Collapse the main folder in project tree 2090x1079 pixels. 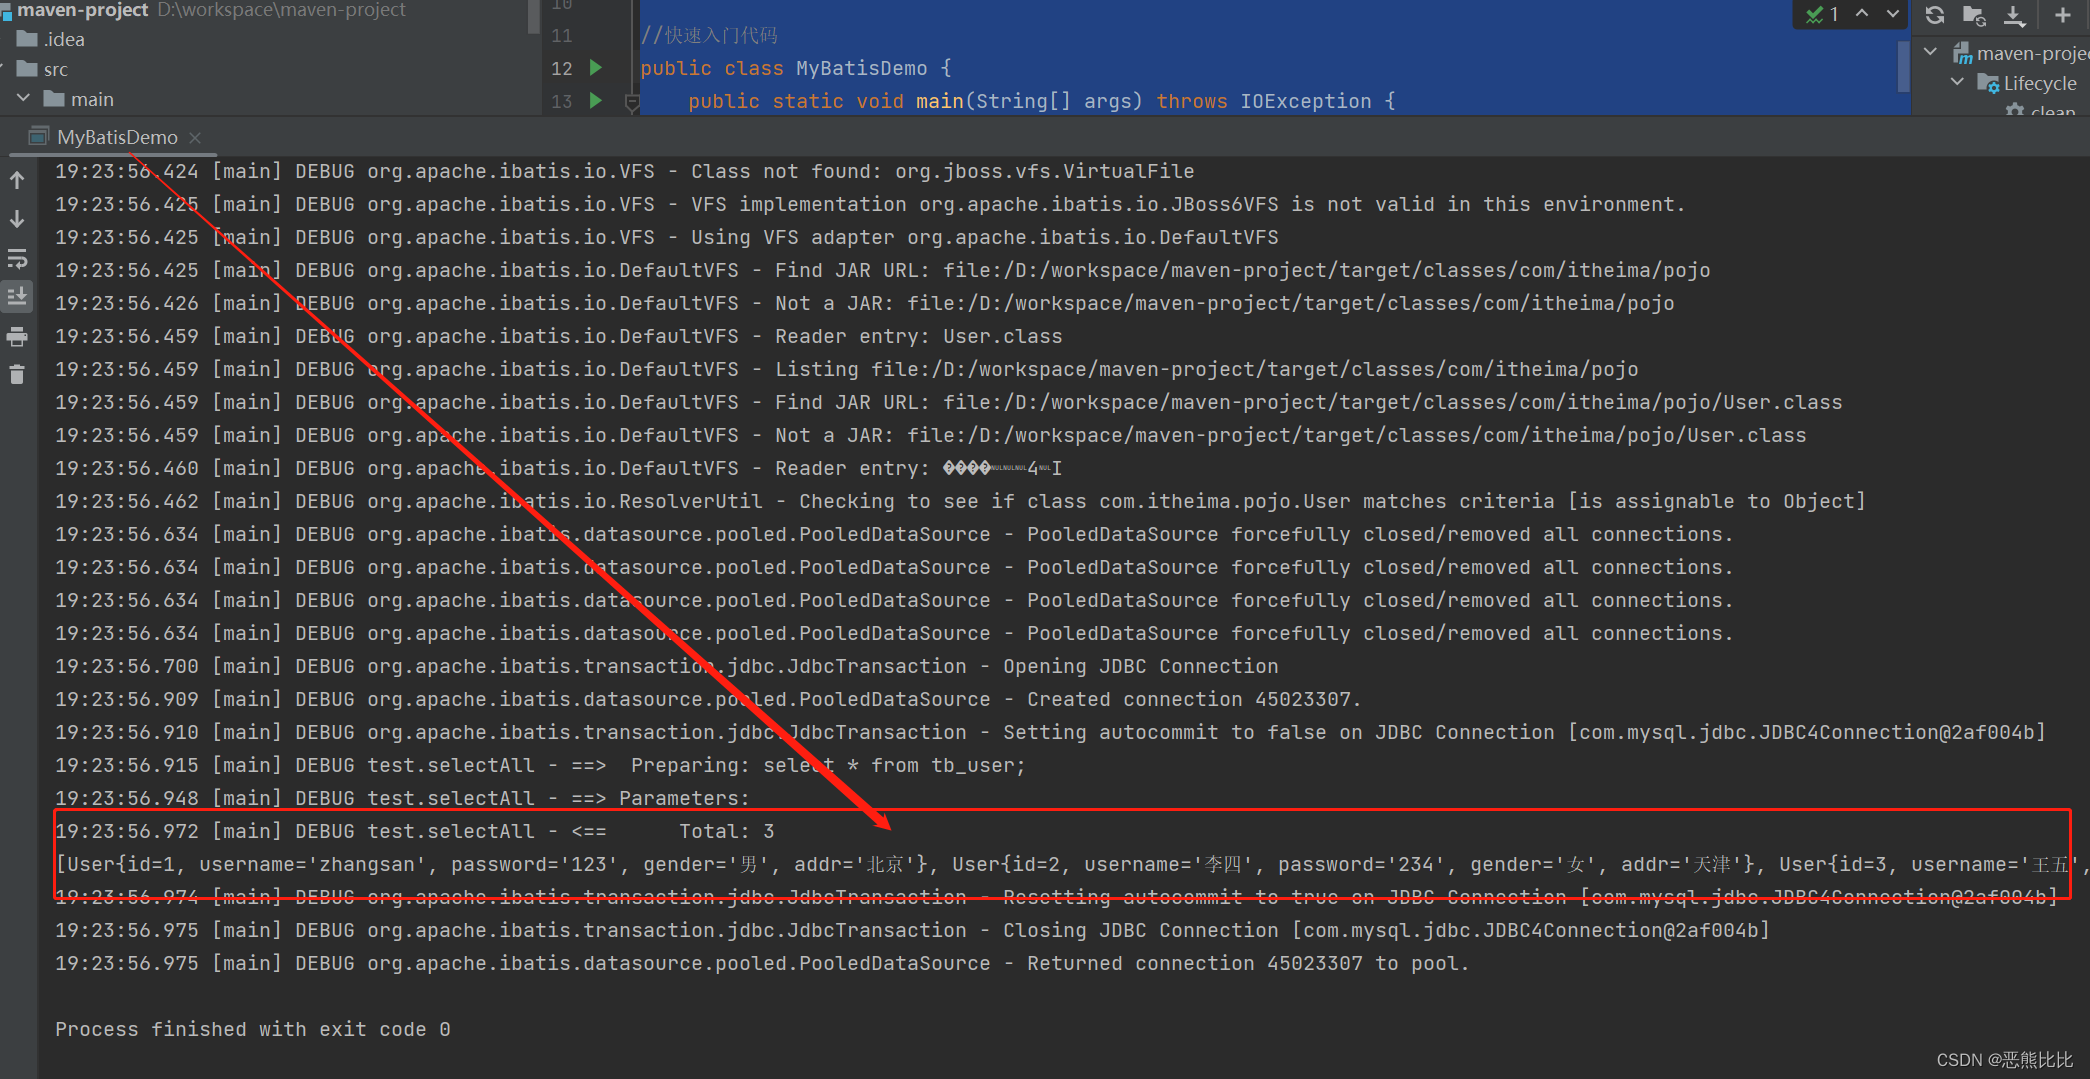coord(22,99)
